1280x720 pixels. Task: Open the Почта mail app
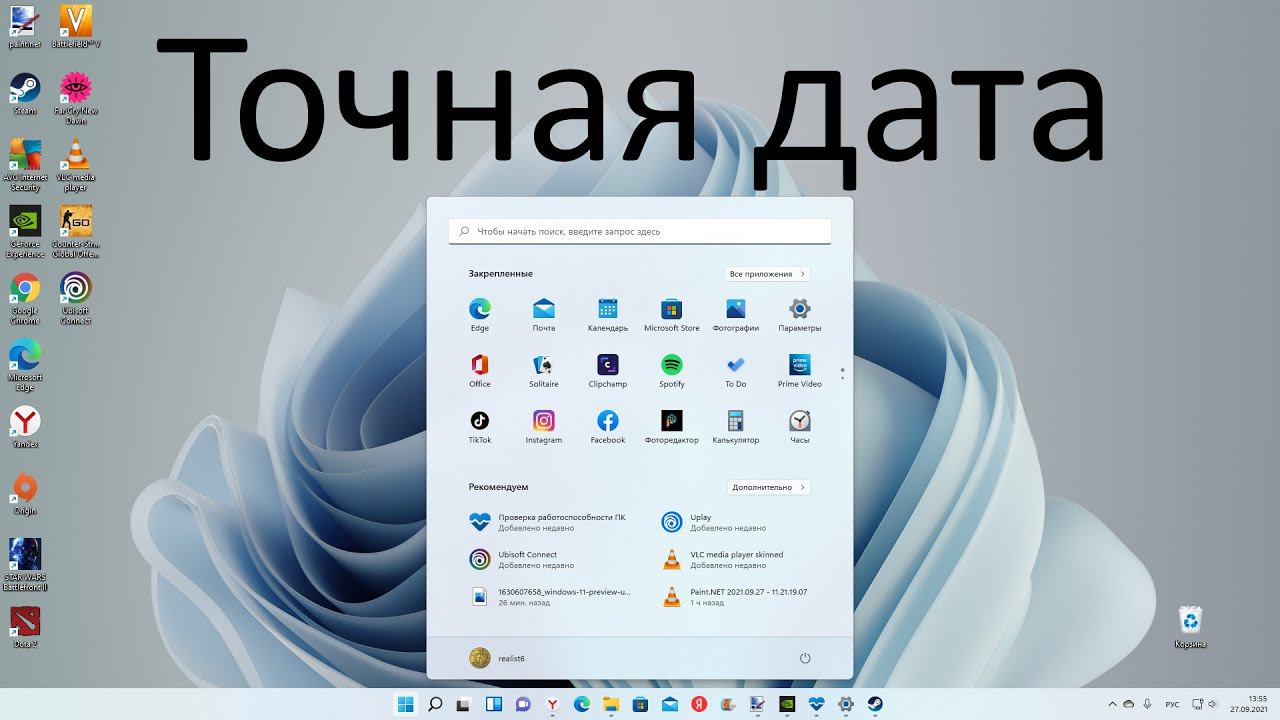pyautogui.click(x=544, y=314)
